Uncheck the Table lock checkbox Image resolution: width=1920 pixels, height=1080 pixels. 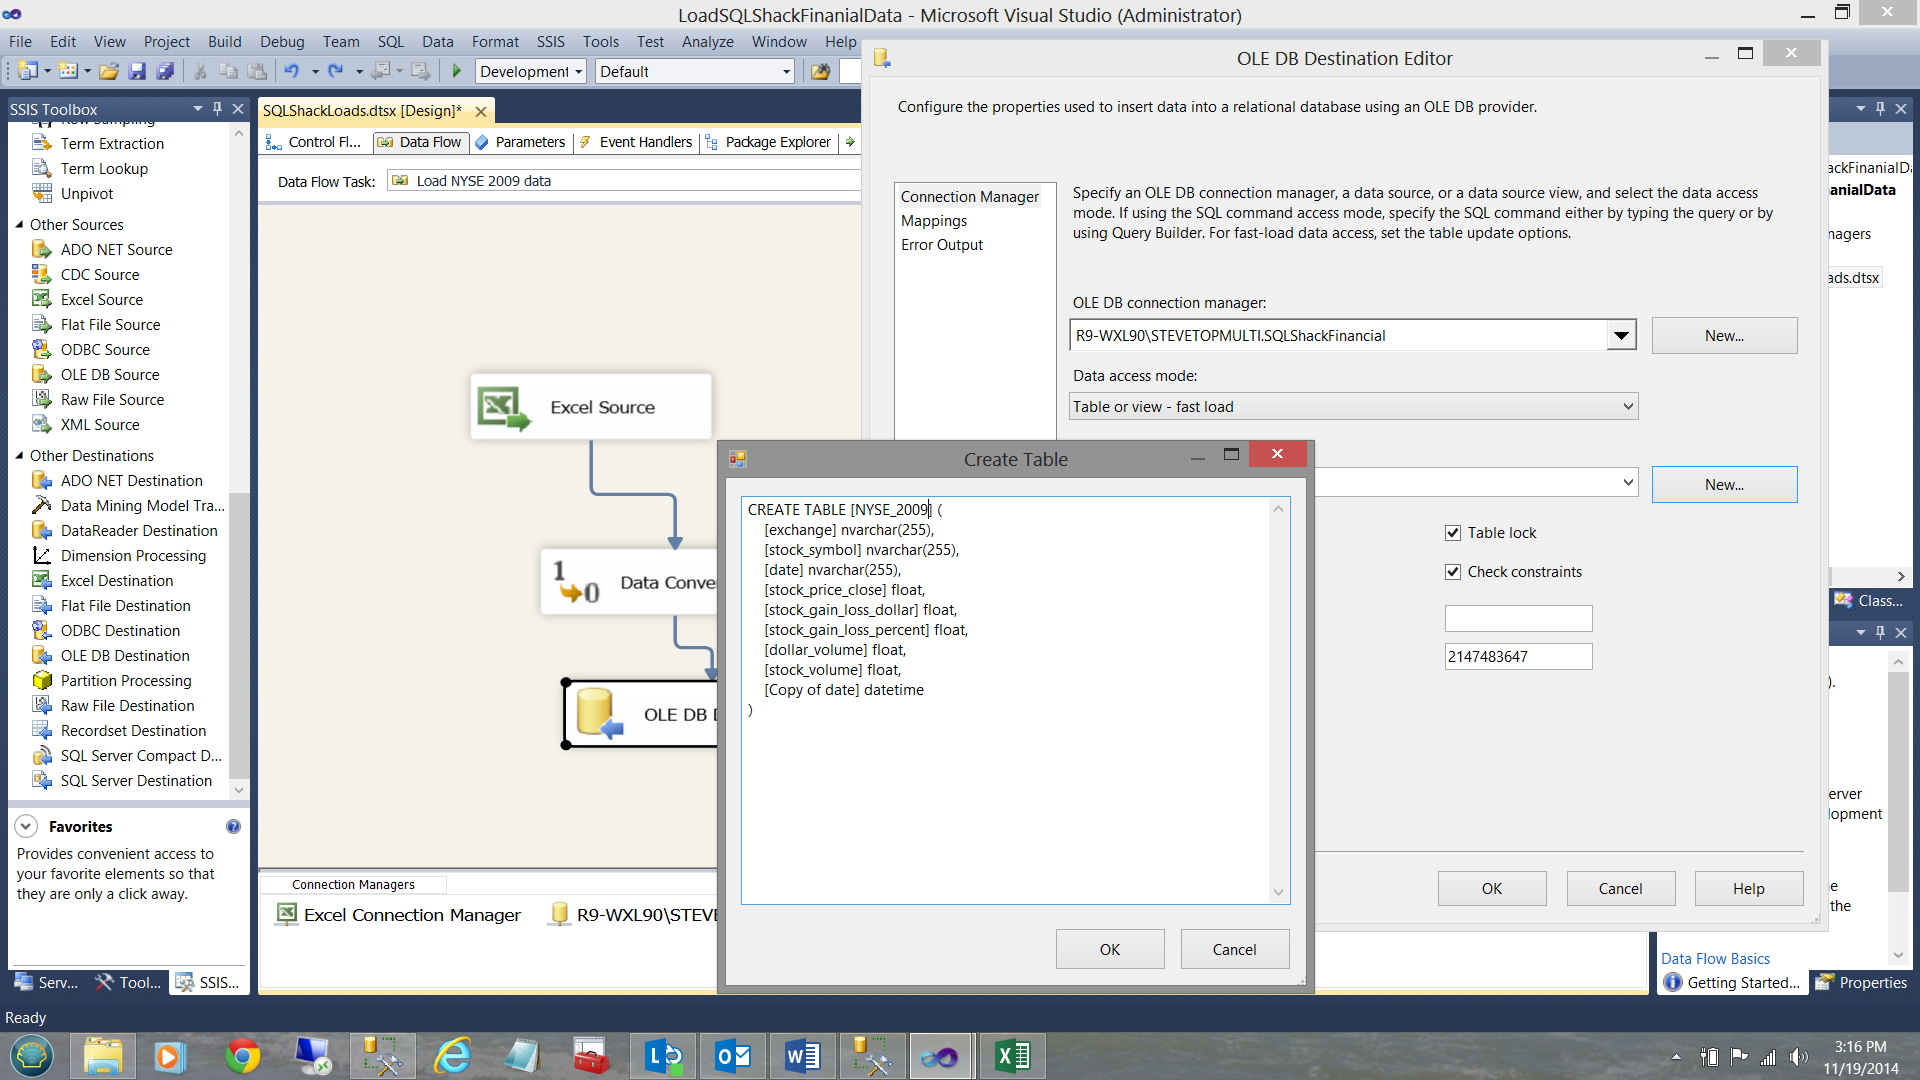click(1453, 533)
